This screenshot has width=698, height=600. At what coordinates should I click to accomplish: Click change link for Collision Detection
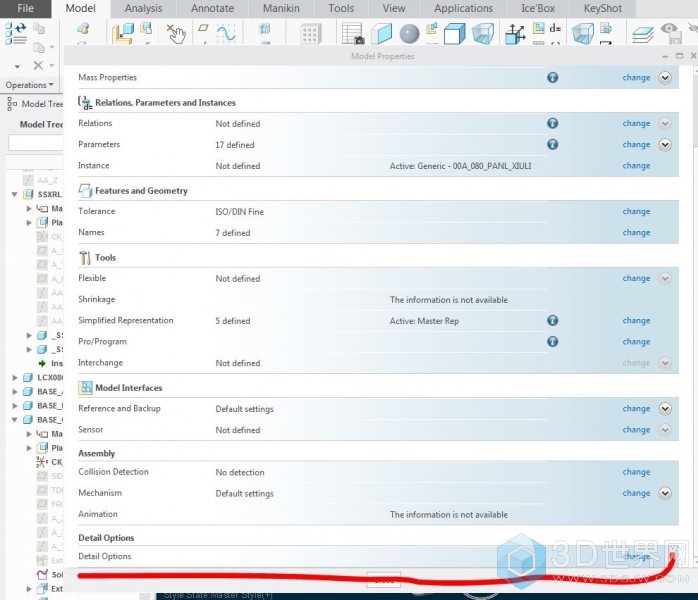point(636,472)
